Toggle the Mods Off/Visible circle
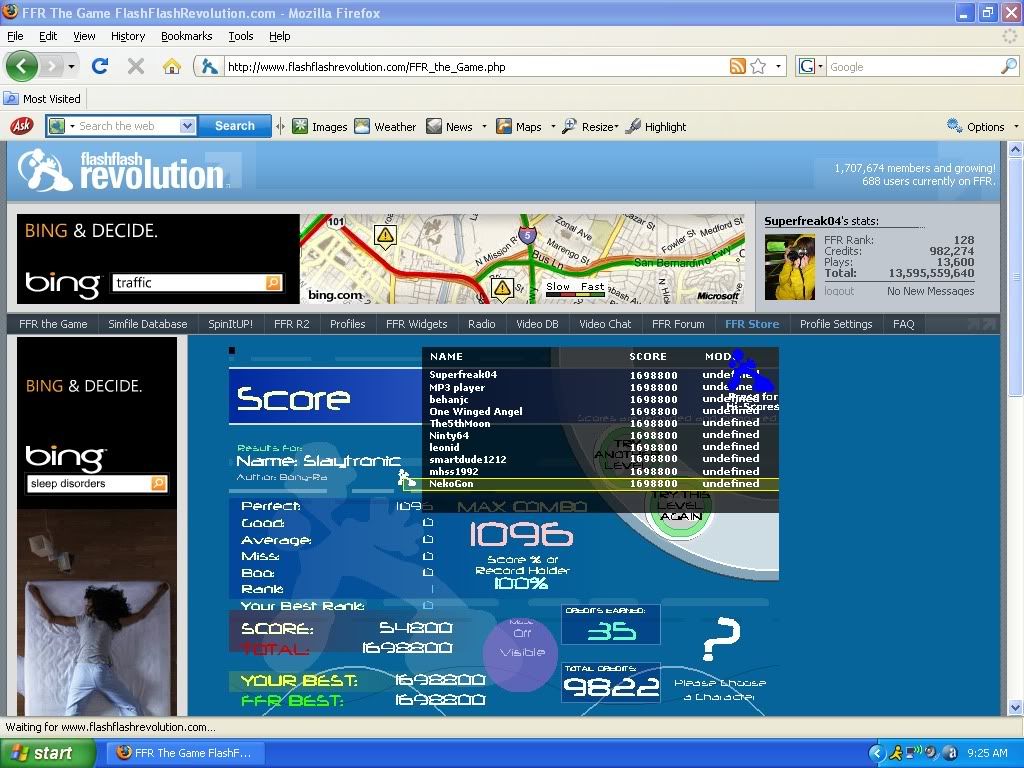1024x768 pixels. click(x=521, y=652)
